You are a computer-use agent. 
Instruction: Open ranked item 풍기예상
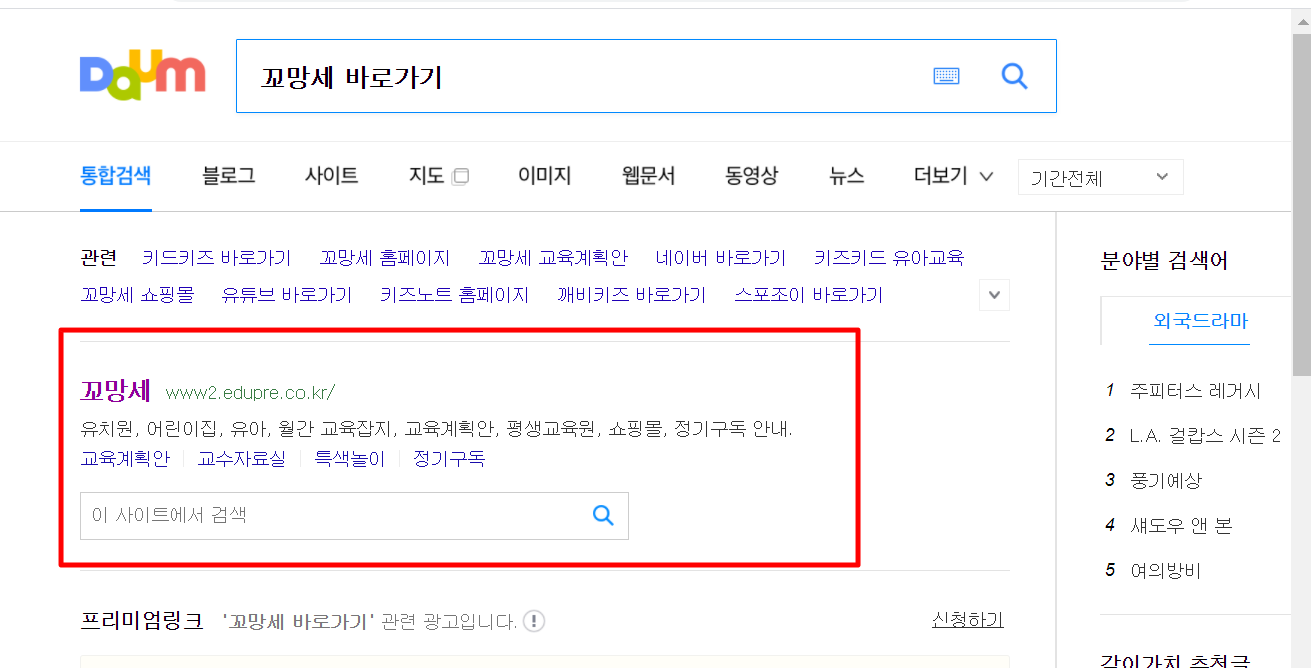[1166, 481]
